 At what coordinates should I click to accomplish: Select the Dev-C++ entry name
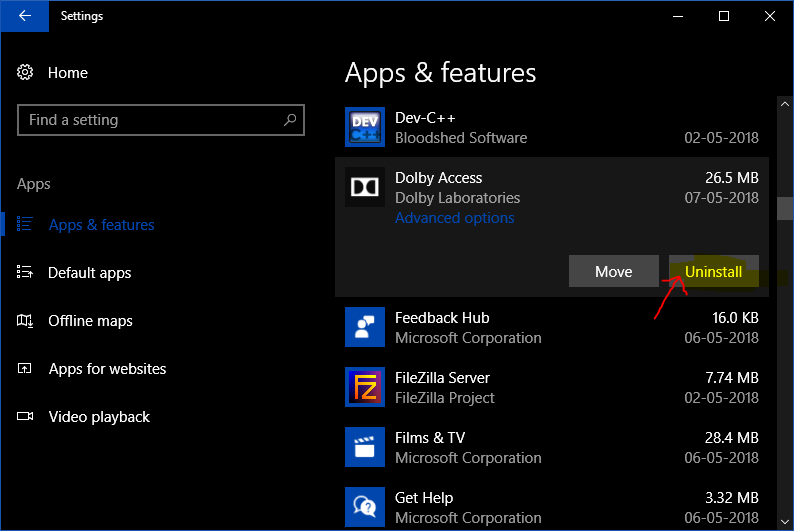[x=425, y=118]
